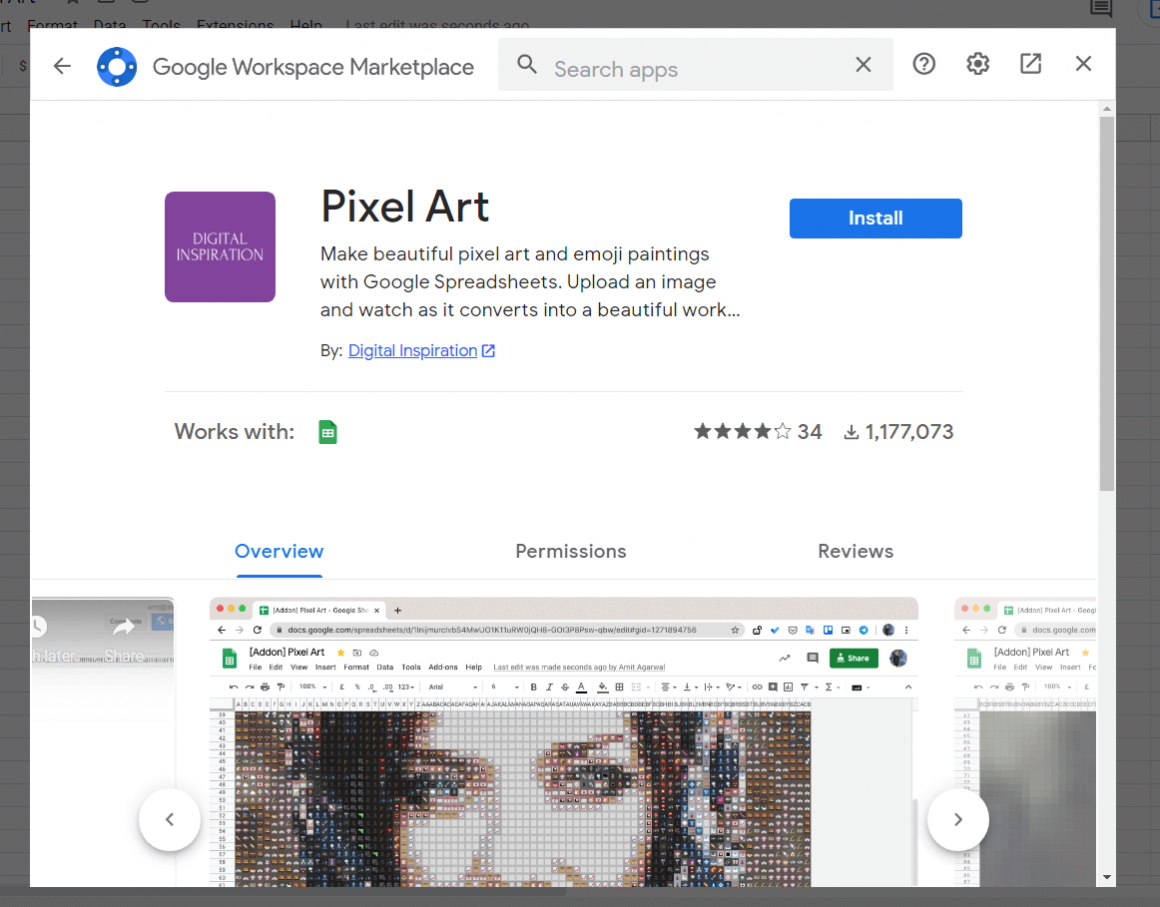The height and width of the screenshot is (907, 1160).
Task: Visit the Digital Inspiration developer page
Action: pos(412,350)
